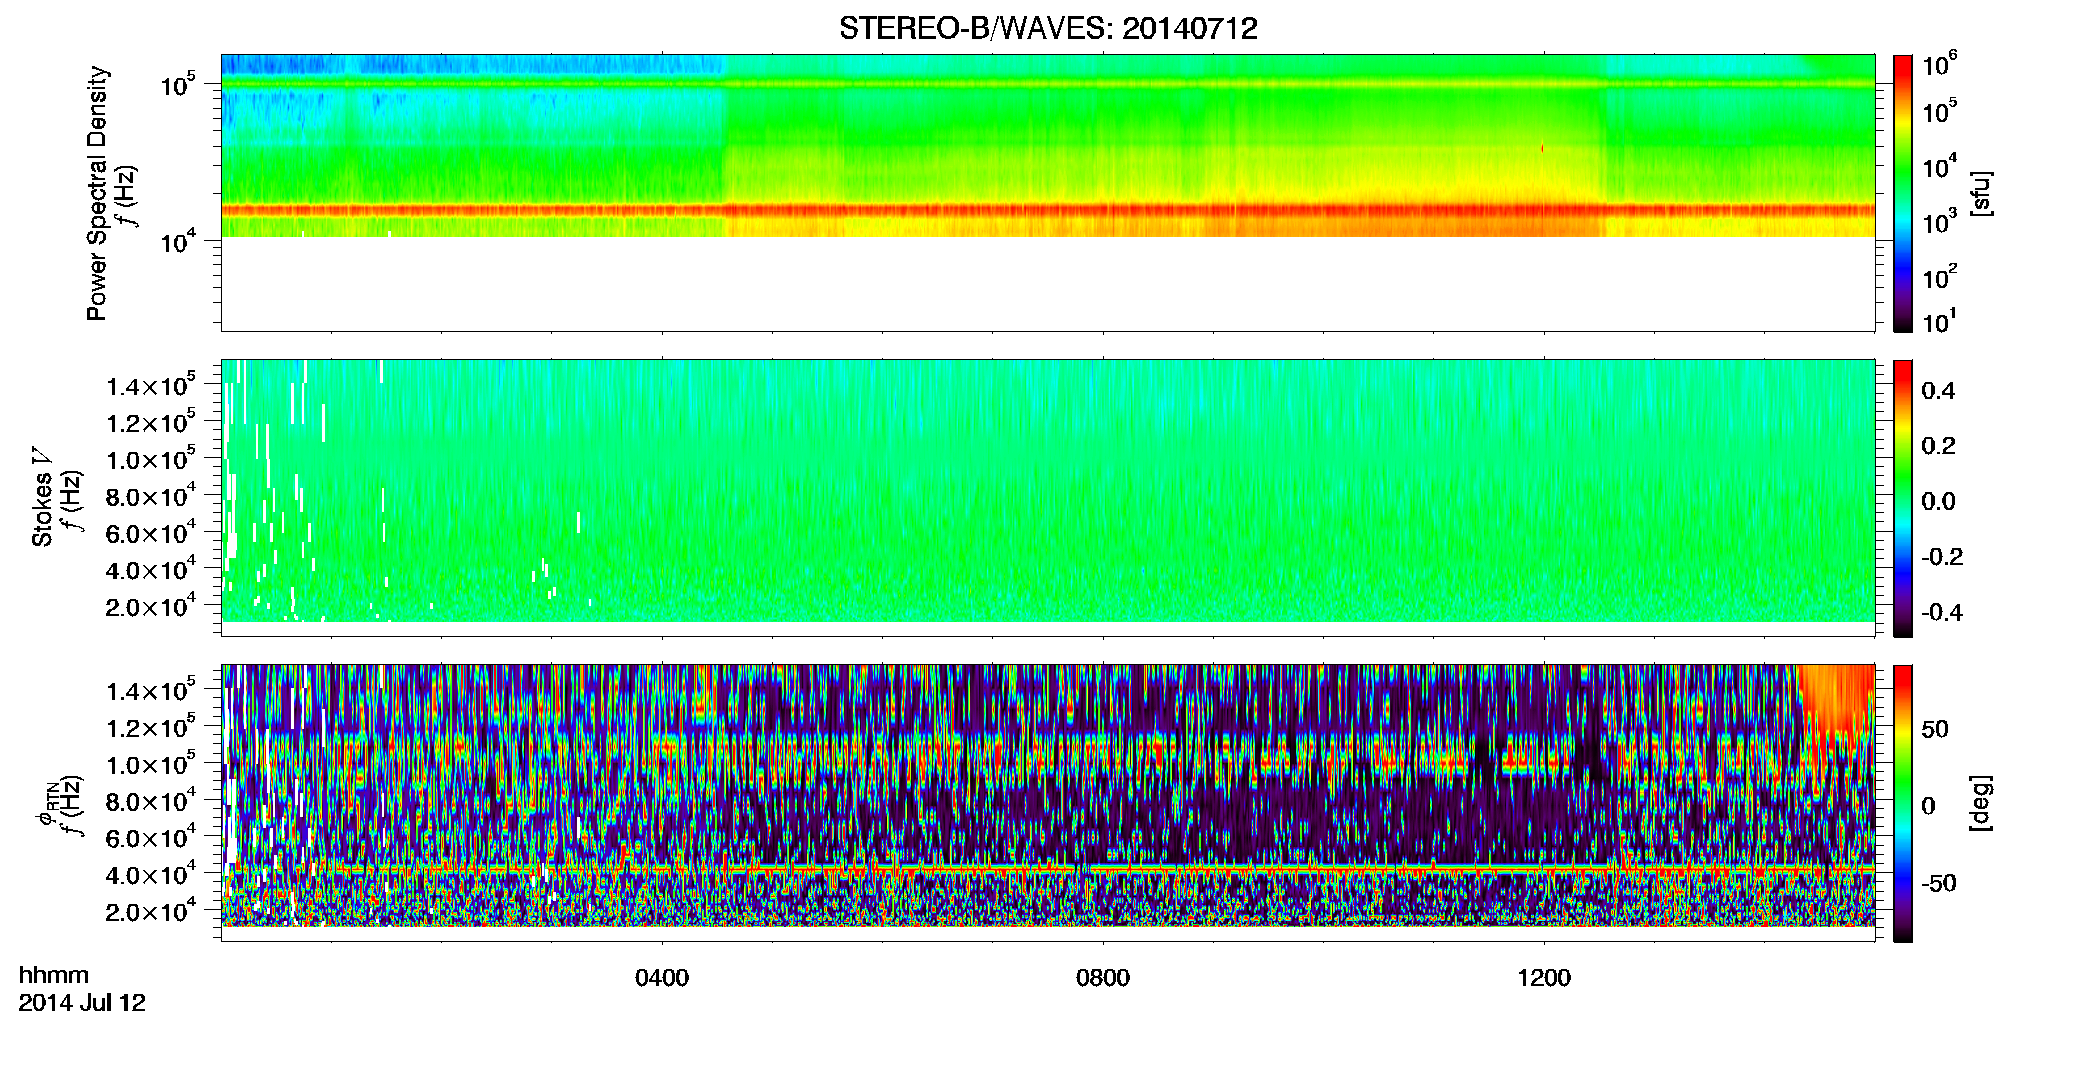Click the 10^6 tick on the sfu color bar
Image resolution: width=2096 pixels, height=1080 pixels.
1940,66
